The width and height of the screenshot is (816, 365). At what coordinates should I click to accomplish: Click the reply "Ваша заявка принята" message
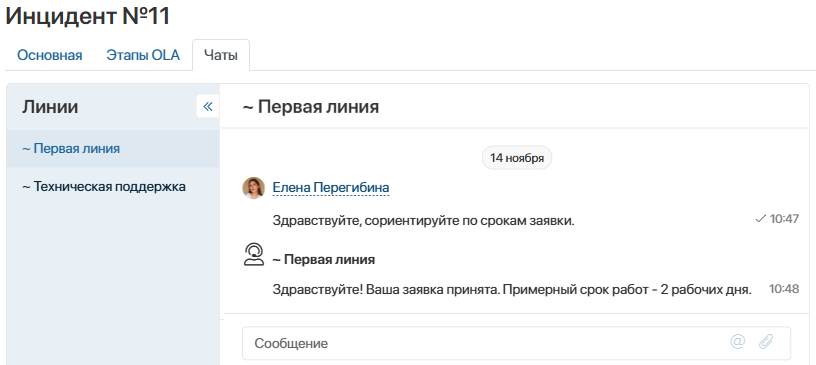[x=512, y=290]
